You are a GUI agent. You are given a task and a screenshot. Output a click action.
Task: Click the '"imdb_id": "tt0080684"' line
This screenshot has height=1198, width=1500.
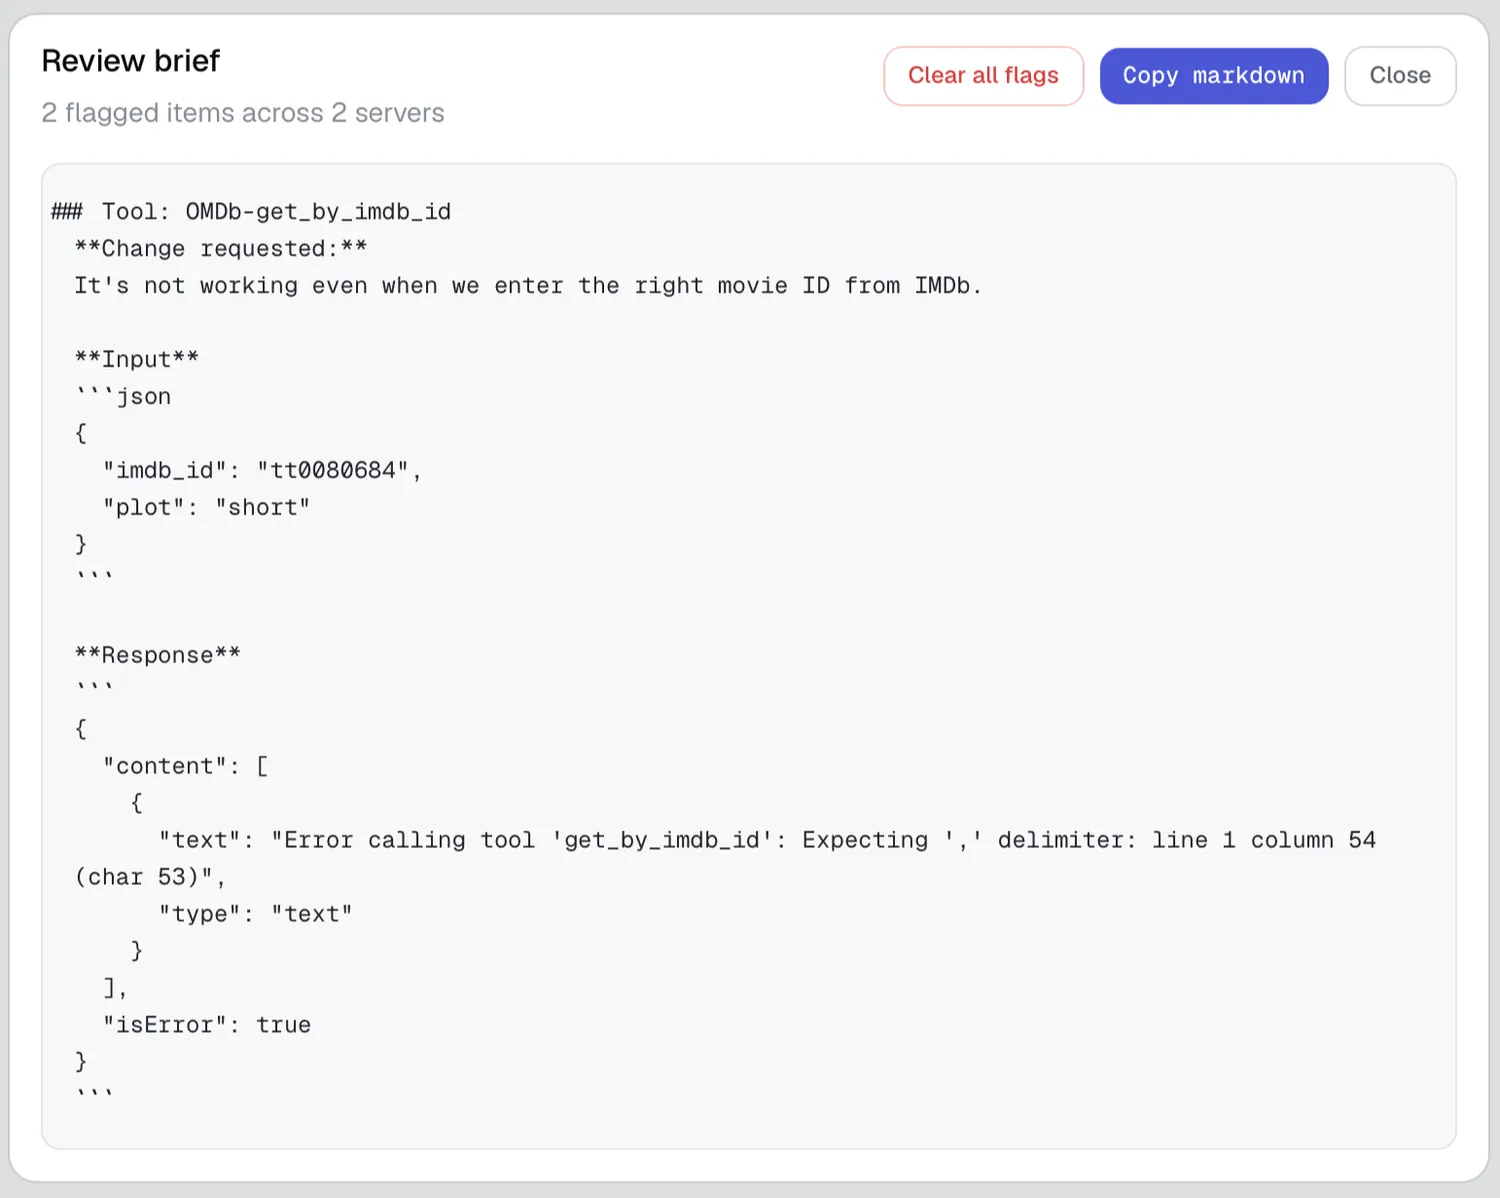(262, 471)
